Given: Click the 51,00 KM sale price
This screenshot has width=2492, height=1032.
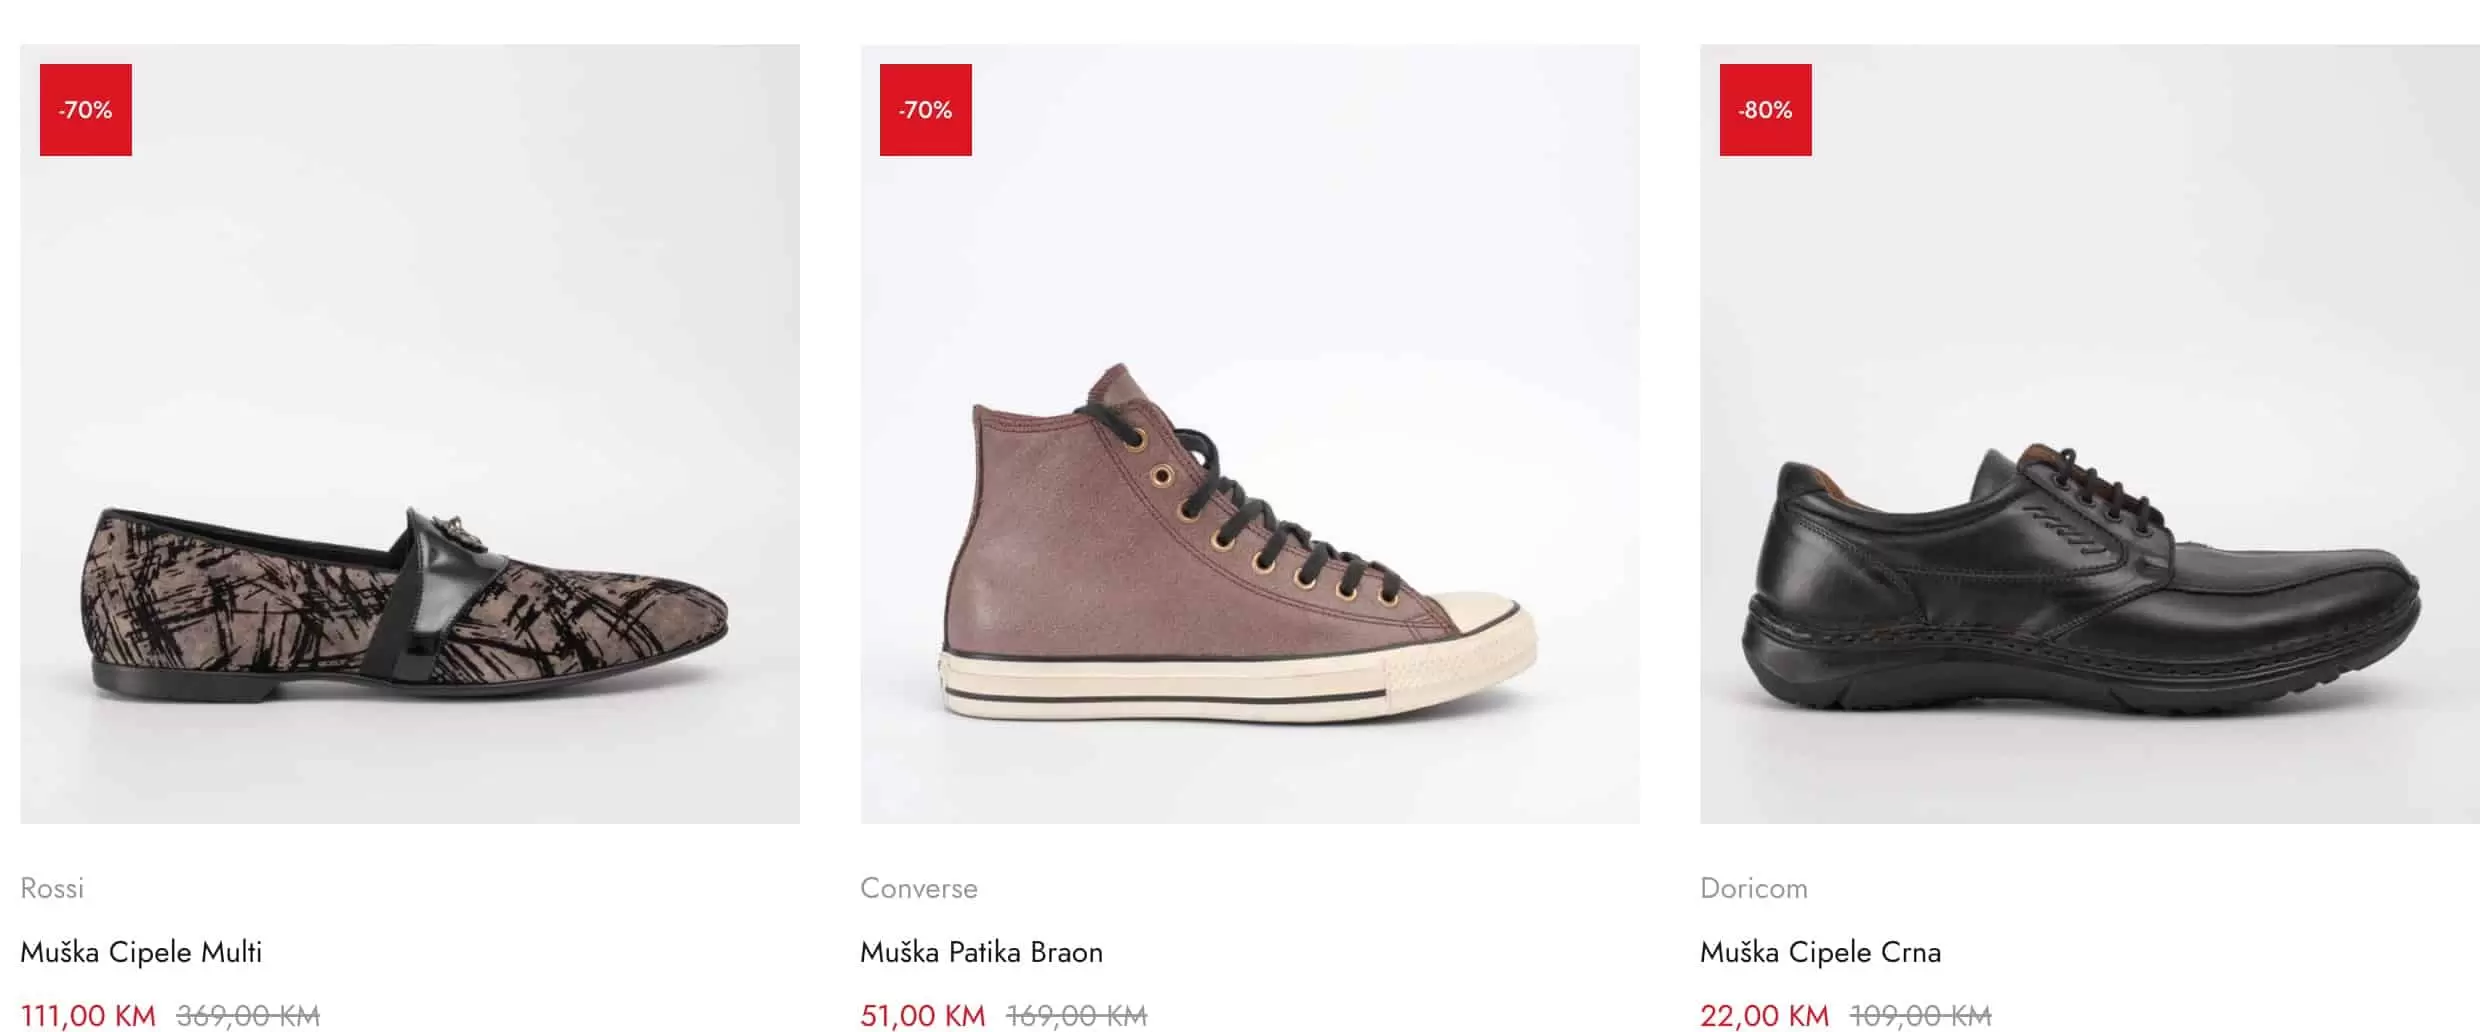Looking at the screenshot, I should pyautogui.click(x=922, y=1016).
